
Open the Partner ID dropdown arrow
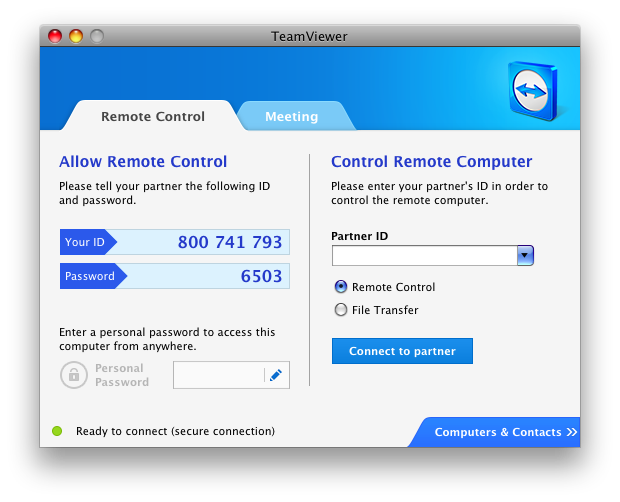click(x=525, y=255)
